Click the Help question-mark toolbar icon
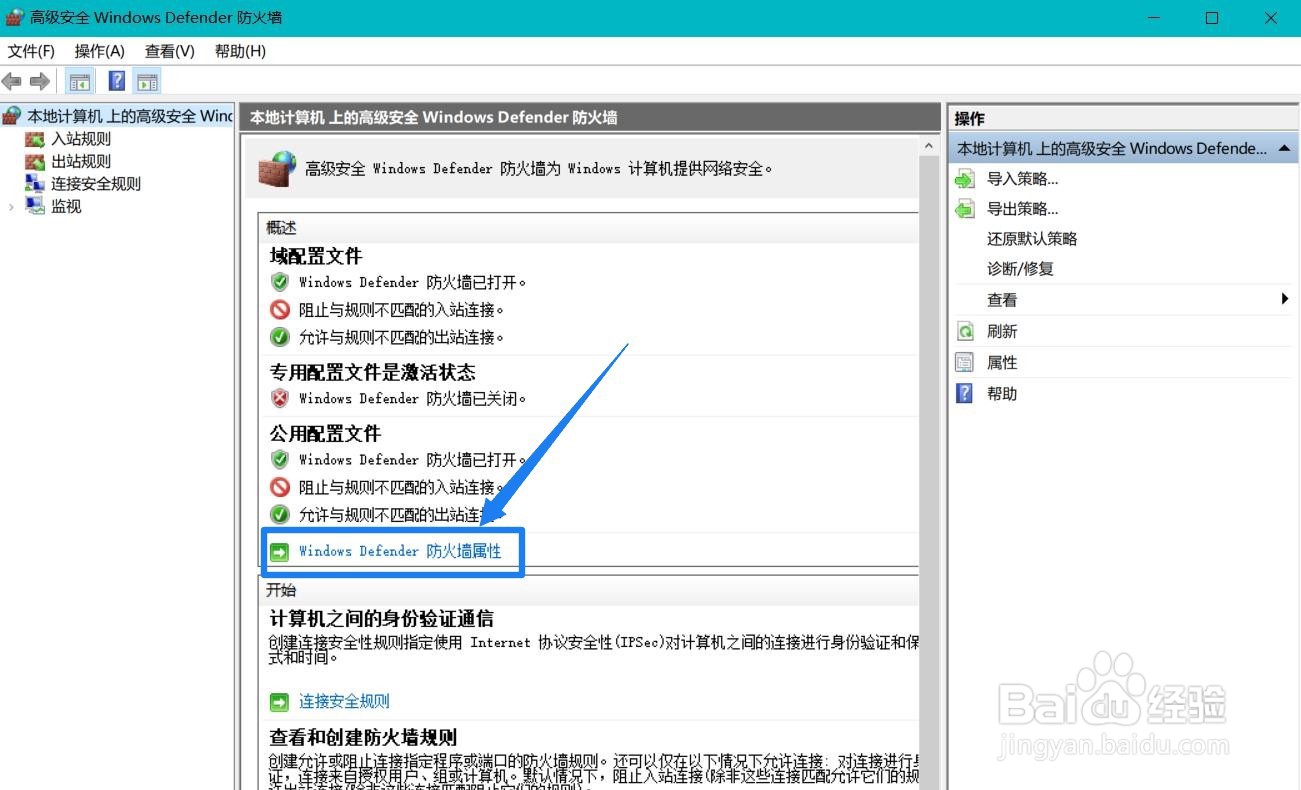 click(116, 81)
